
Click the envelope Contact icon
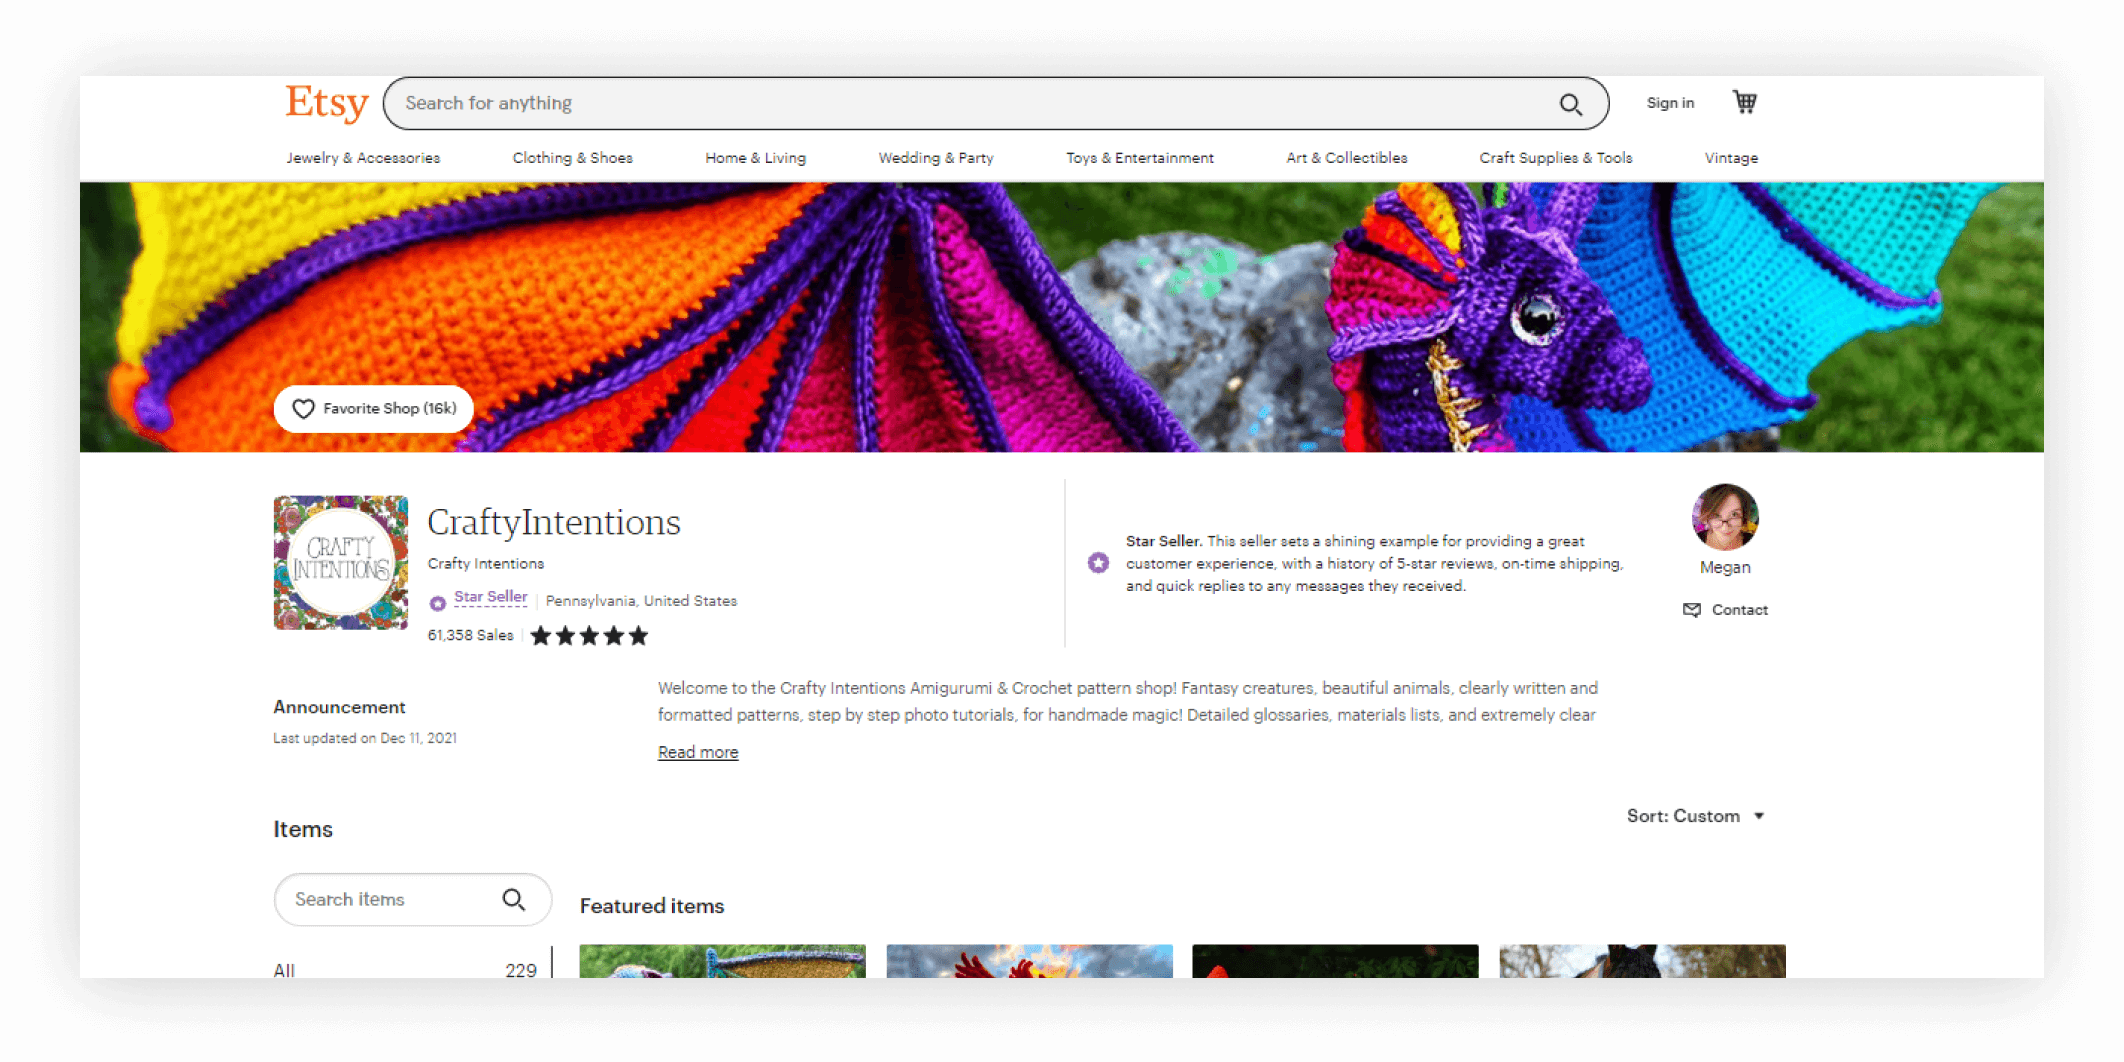click(1691, 610)
